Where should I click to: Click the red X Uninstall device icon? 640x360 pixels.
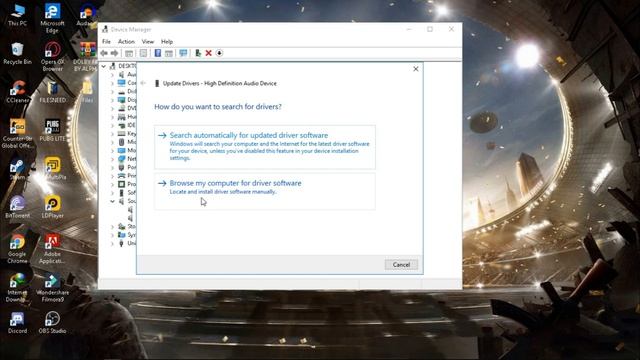(x=209, y=53)
